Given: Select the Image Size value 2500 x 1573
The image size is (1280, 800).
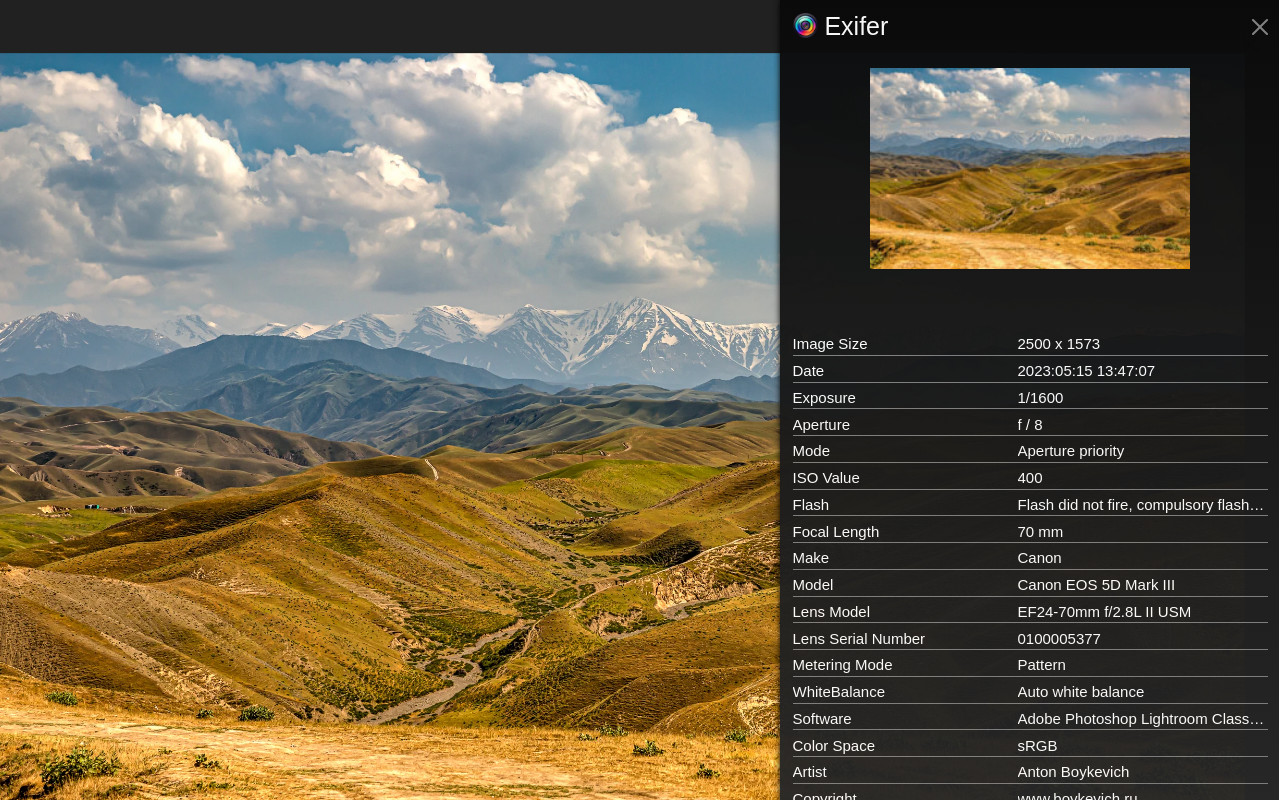Looking at the screenshot, I should pos(1058,344).
